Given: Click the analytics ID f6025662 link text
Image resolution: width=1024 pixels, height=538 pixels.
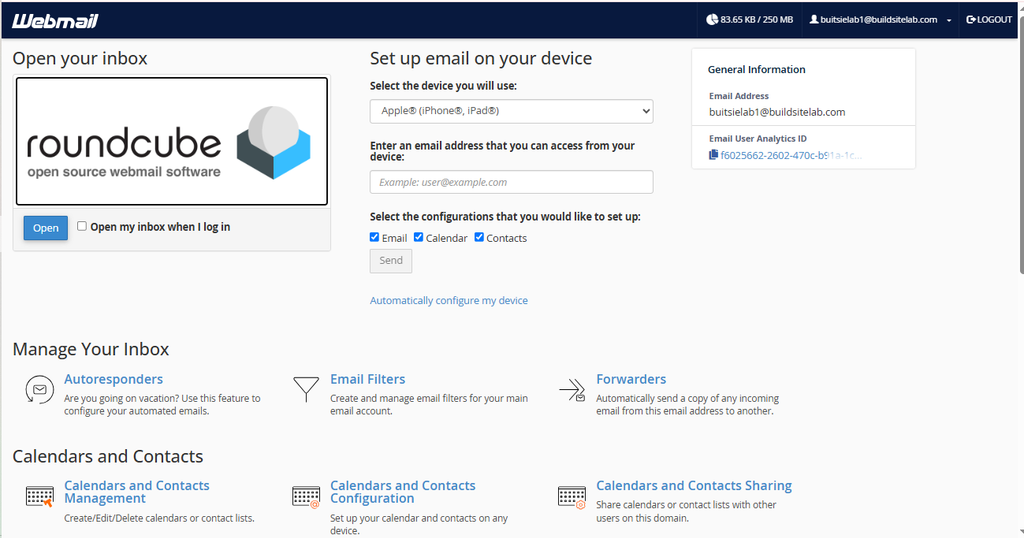Looking at the screenshot, I should tap(791, 155).
